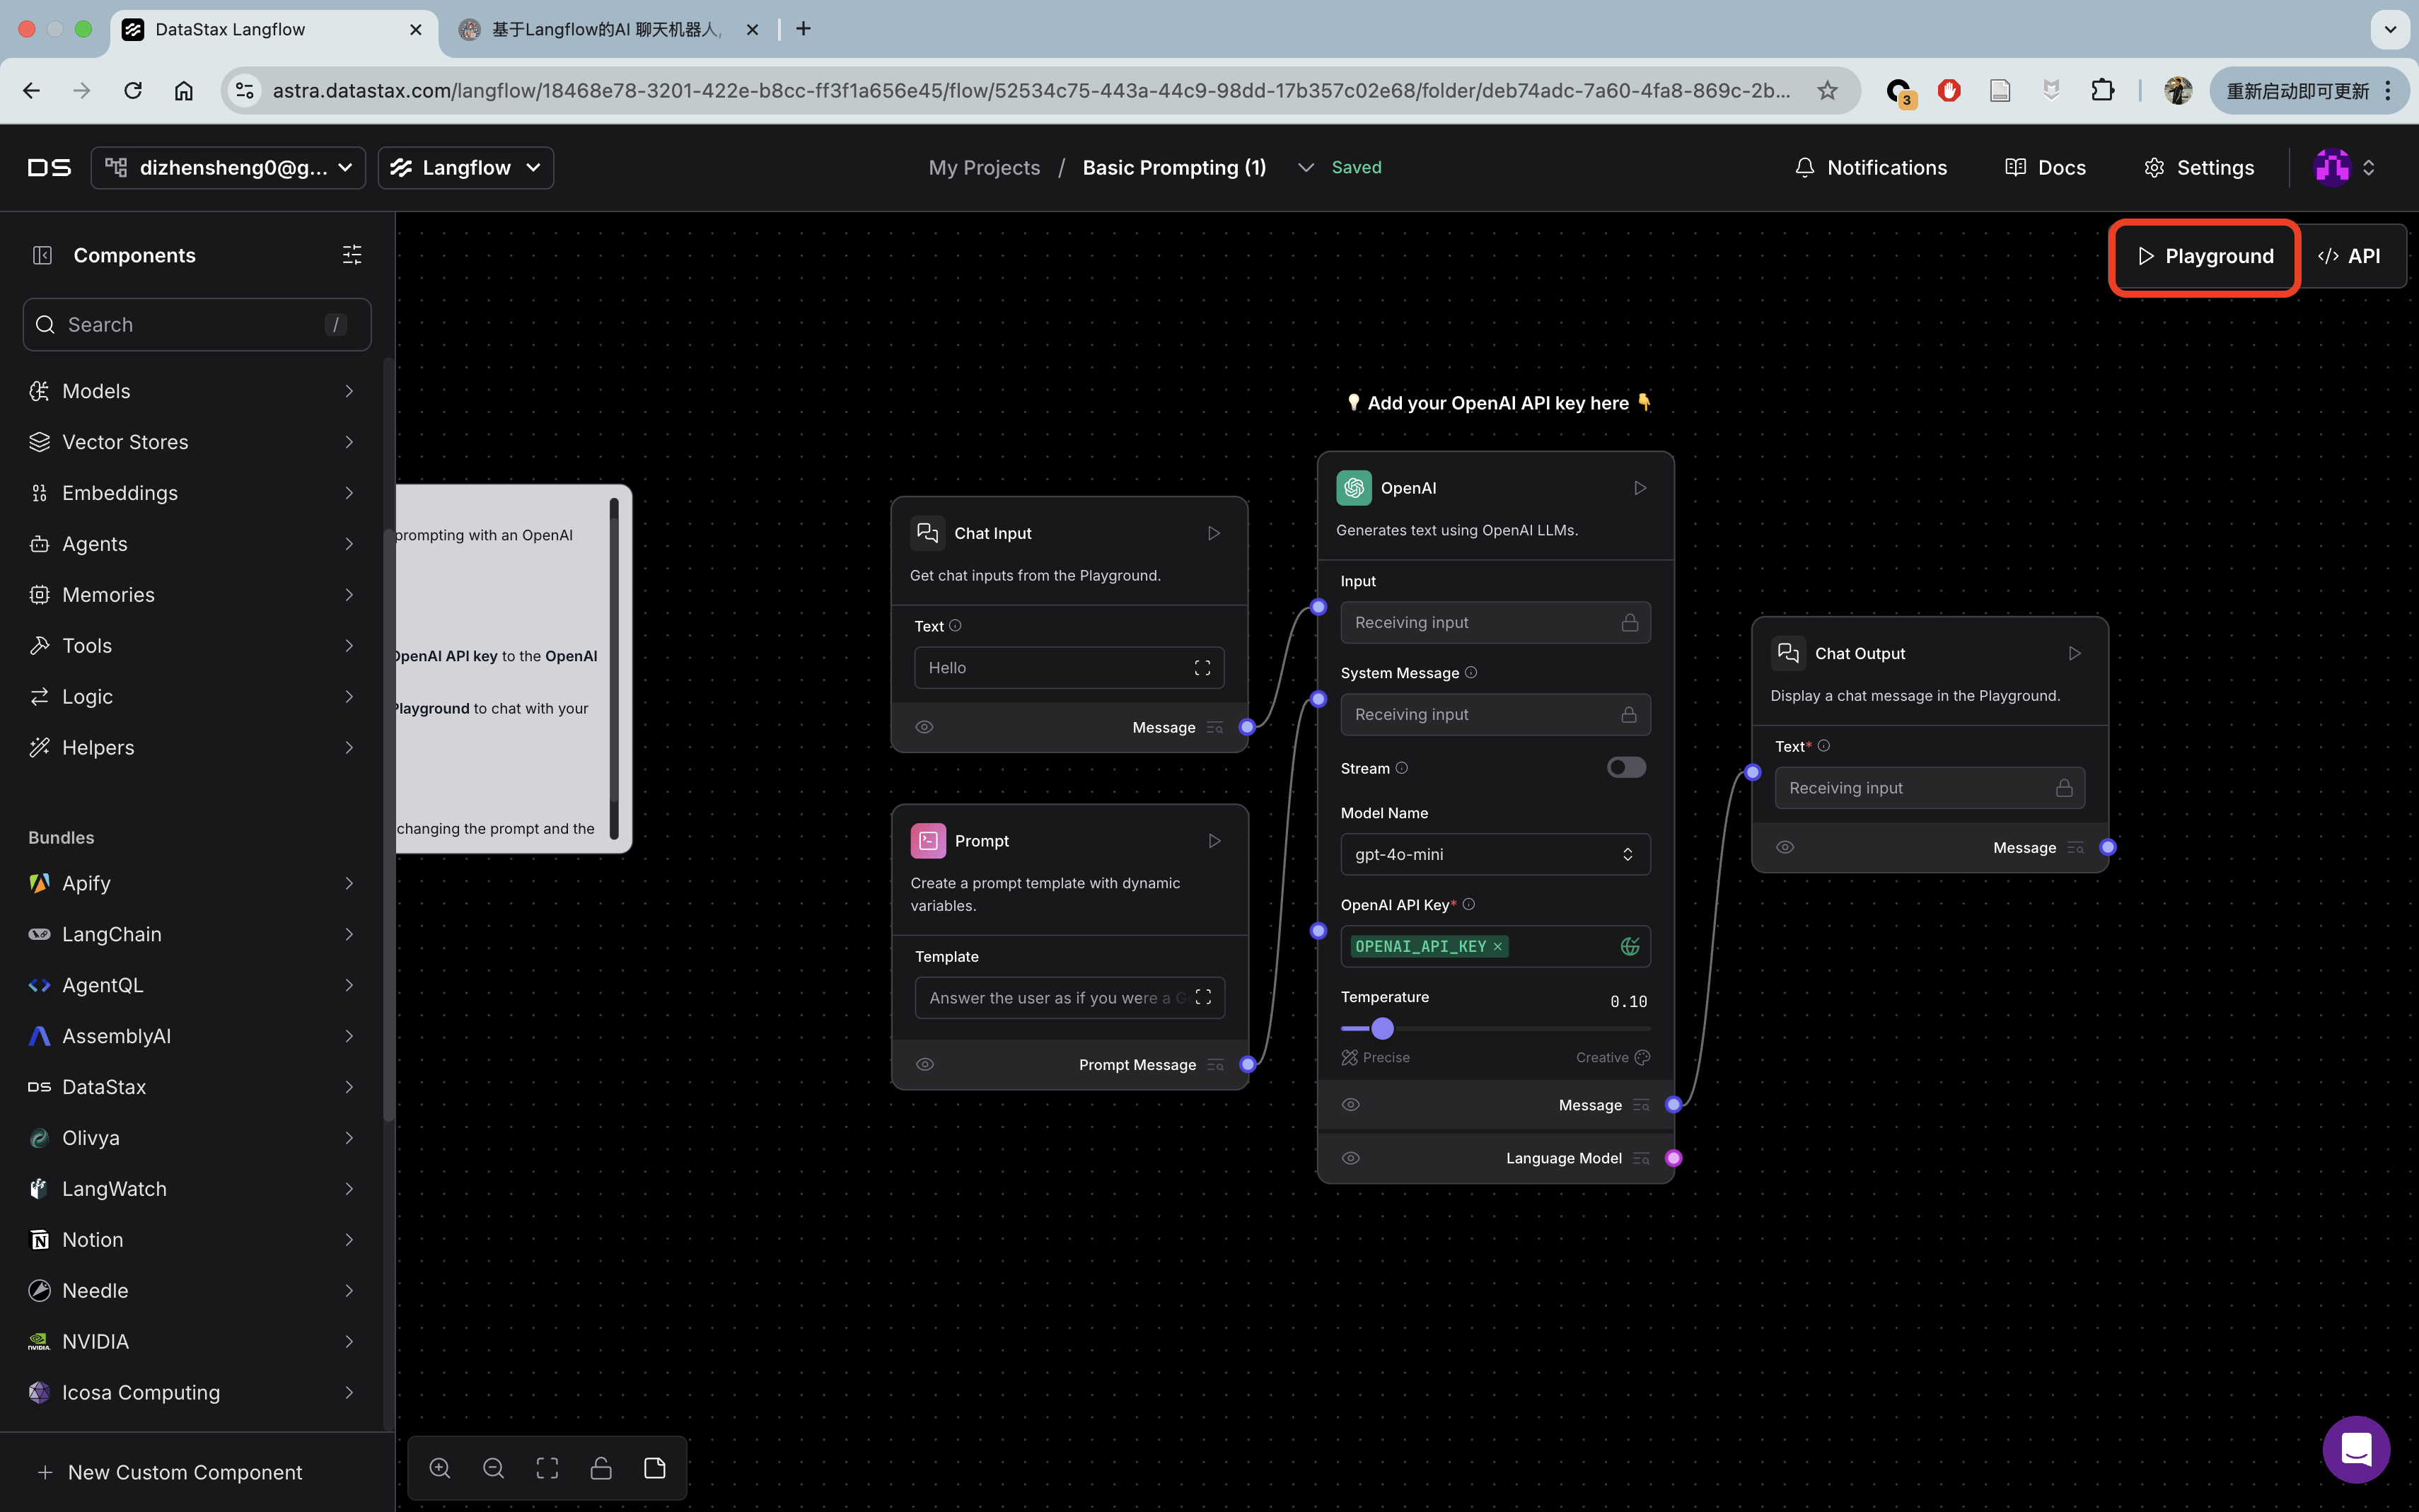Inspect the Language Model output icon

pos(1641,1158)
